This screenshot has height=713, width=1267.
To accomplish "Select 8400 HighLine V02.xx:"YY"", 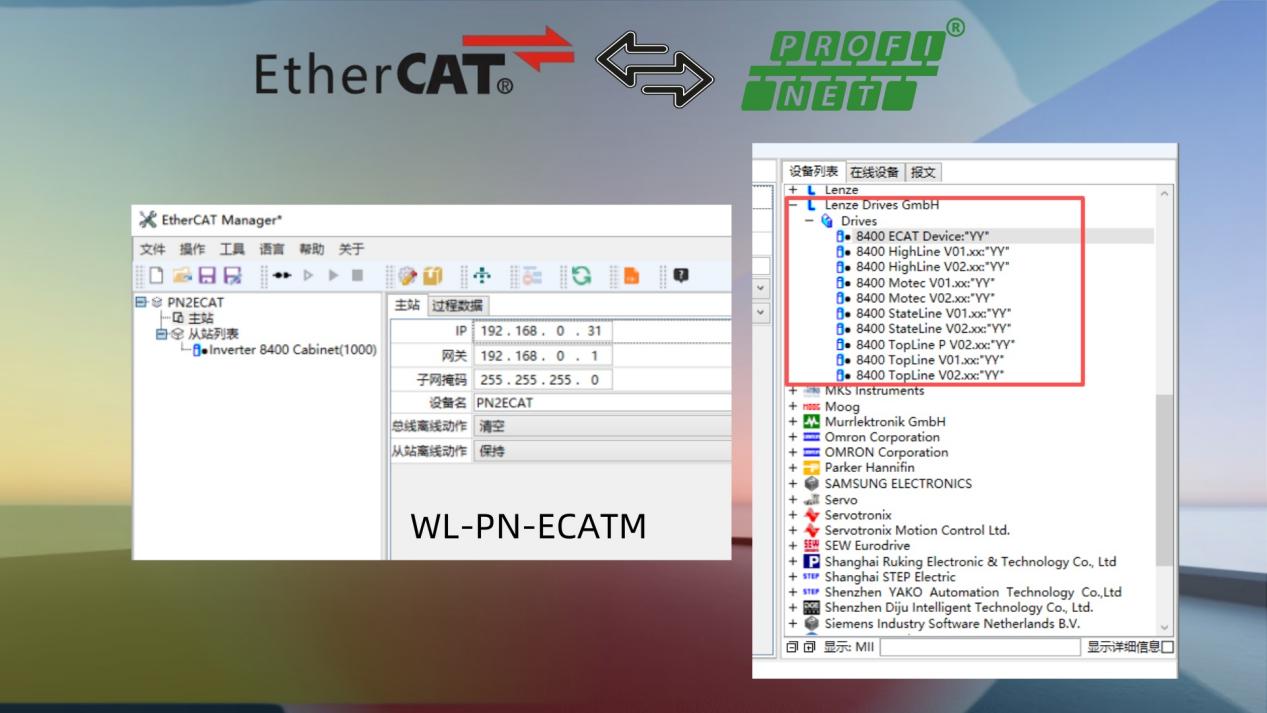I will tap(932, 267).
